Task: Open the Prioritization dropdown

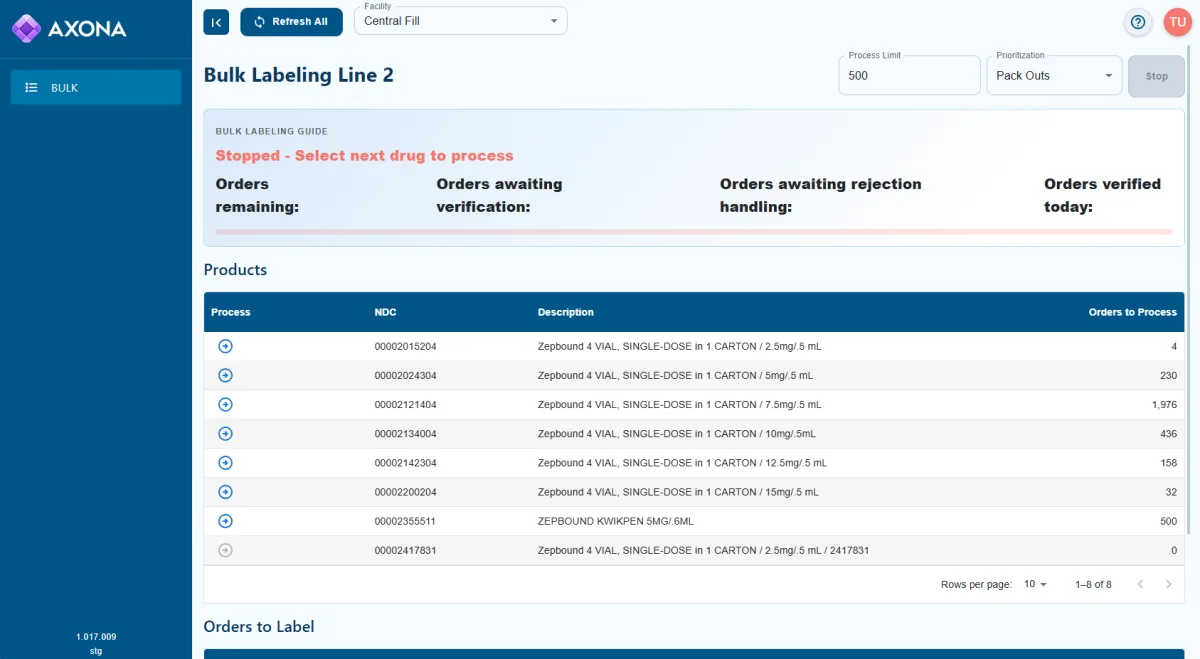Action: pyautogui.click(x=1054, y=76)
